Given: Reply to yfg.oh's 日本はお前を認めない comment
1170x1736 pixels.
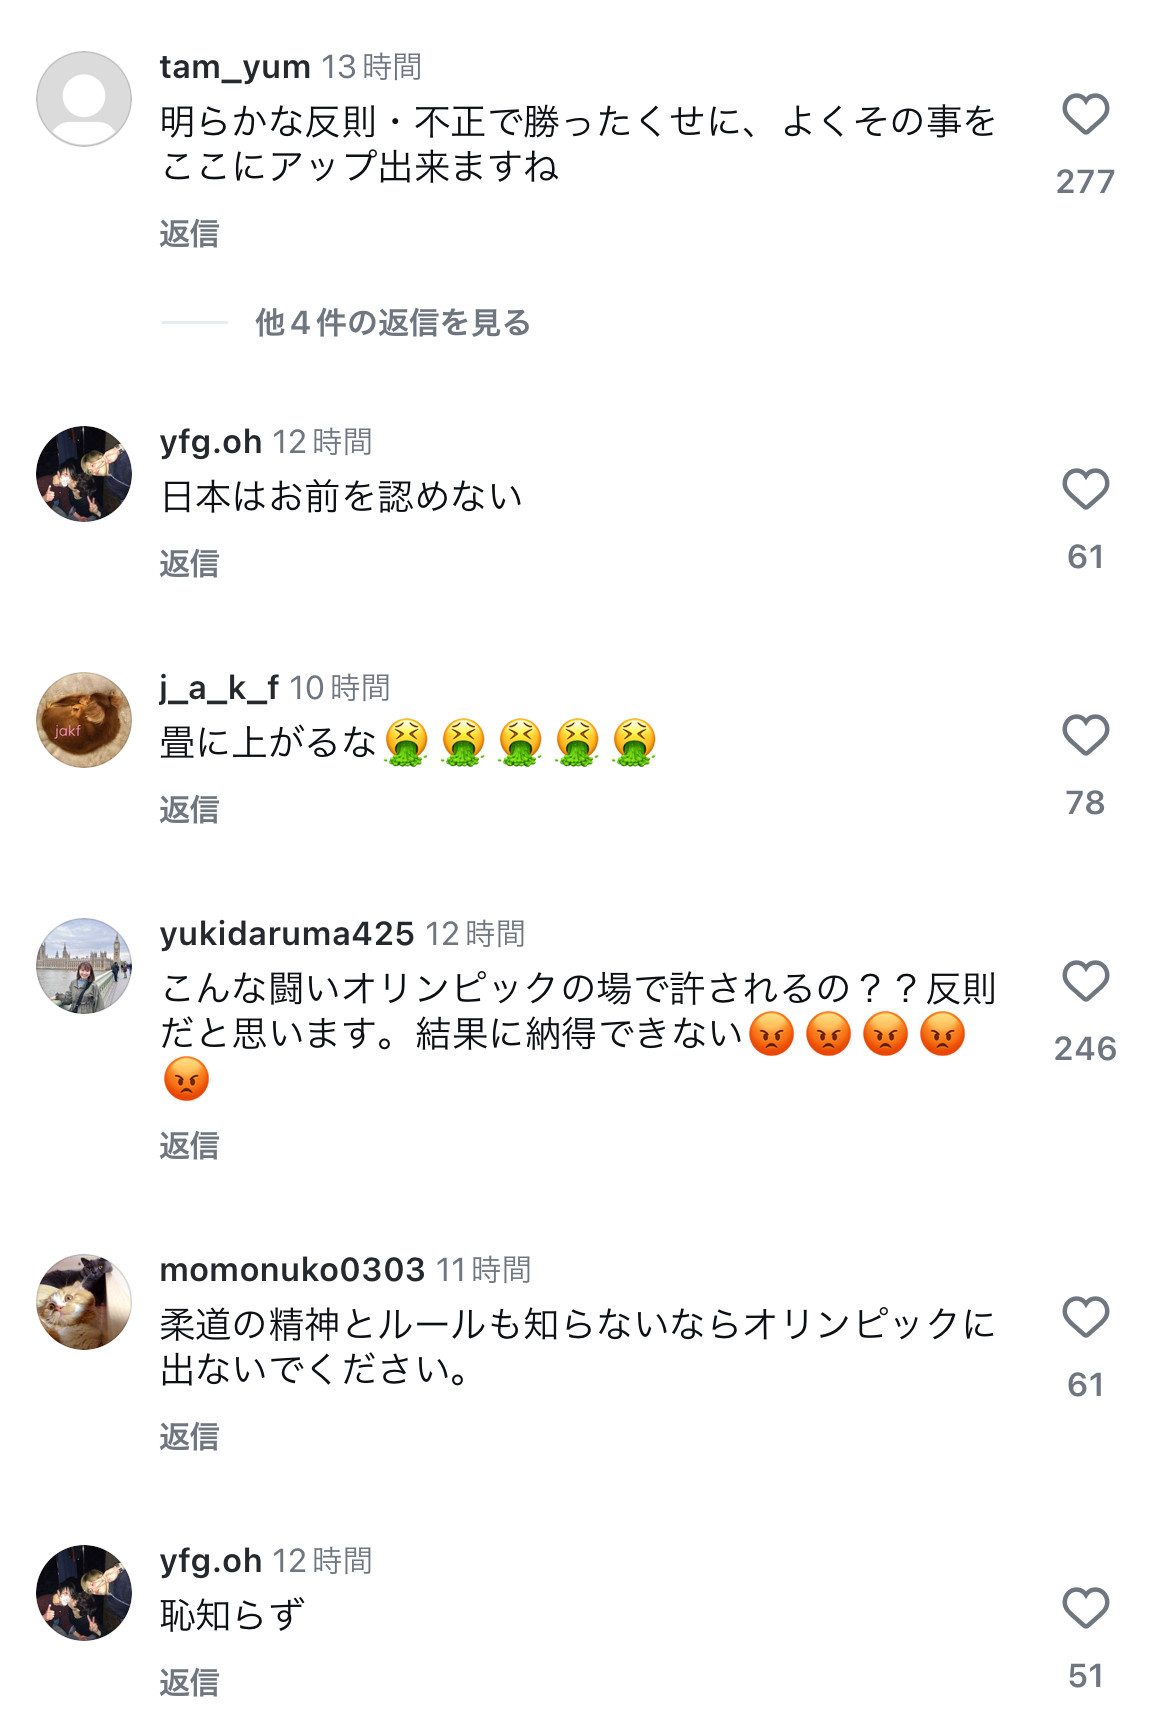Looking at the screenshot, I should click(189, 563).
